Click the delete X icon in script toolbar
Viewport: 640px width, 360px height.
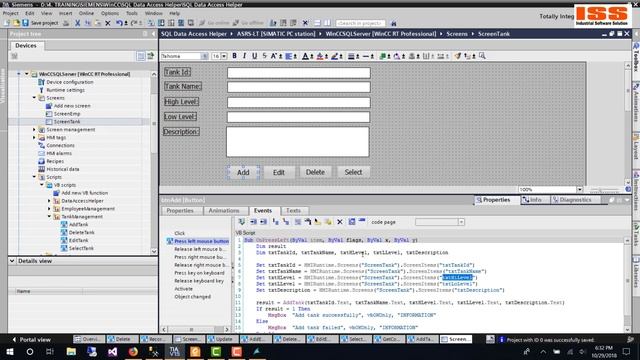(x=340, y=222)
